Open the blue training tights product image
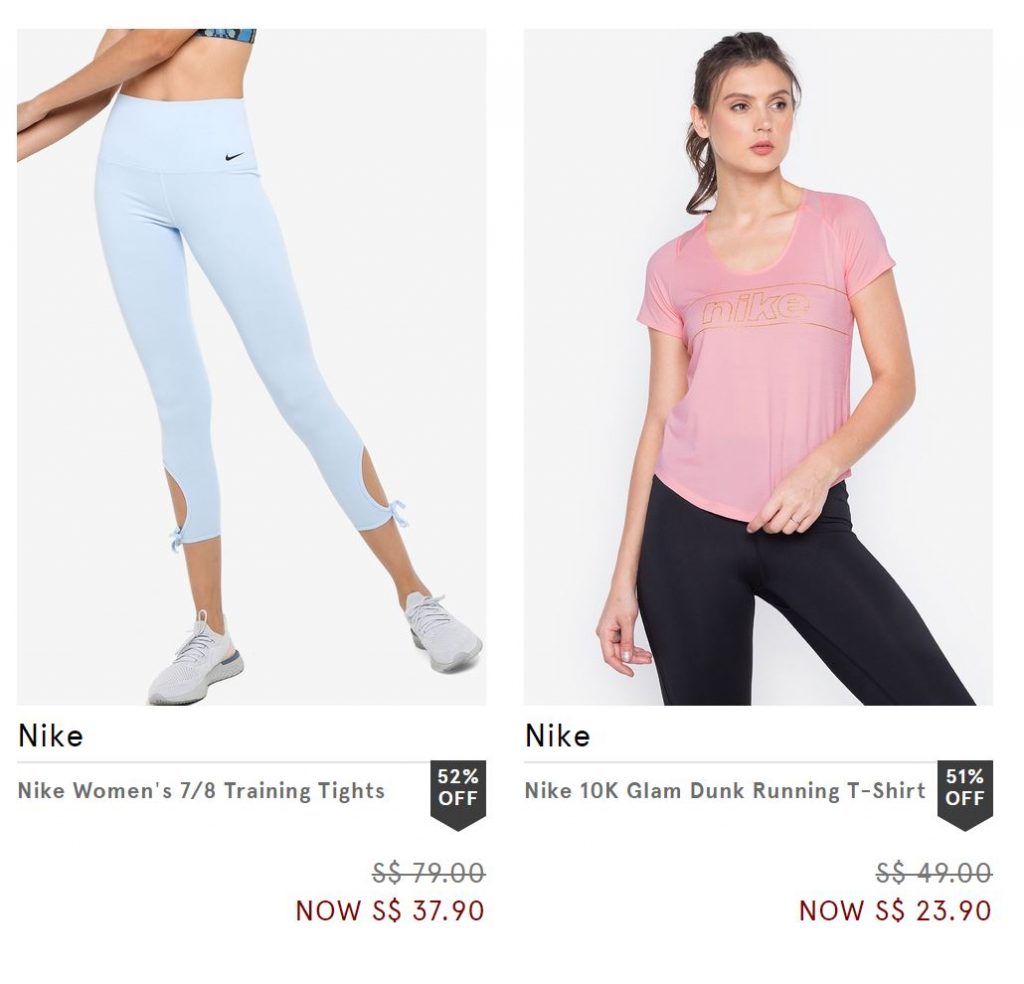 [x=251, y=367]
